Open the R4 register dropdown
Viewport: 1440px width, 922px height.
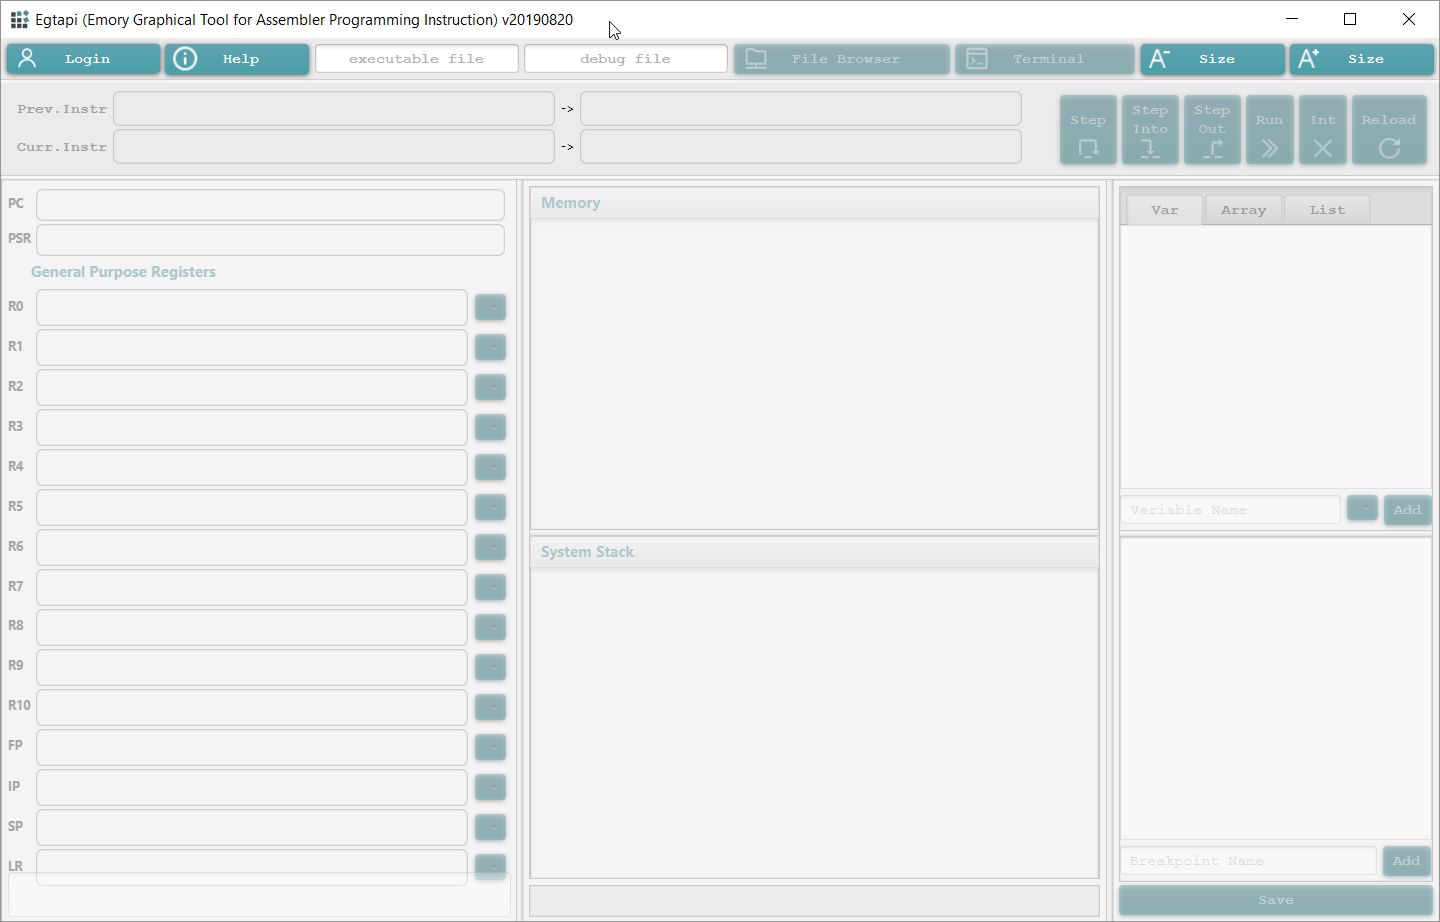pos(490,467)
